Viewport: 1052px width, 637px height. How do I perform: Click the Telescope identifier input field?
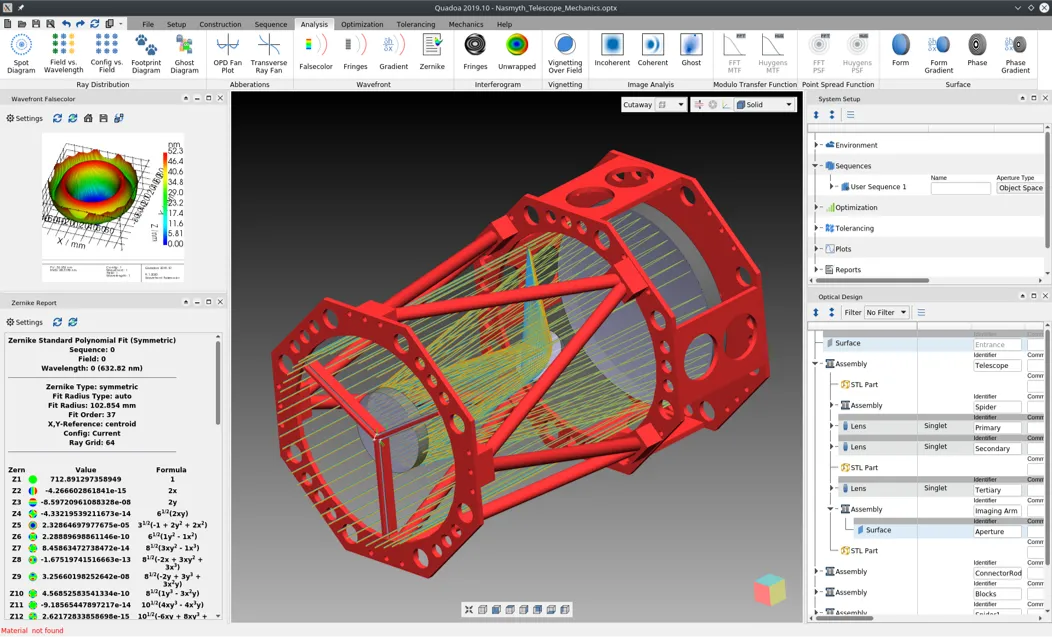[997, 365]
